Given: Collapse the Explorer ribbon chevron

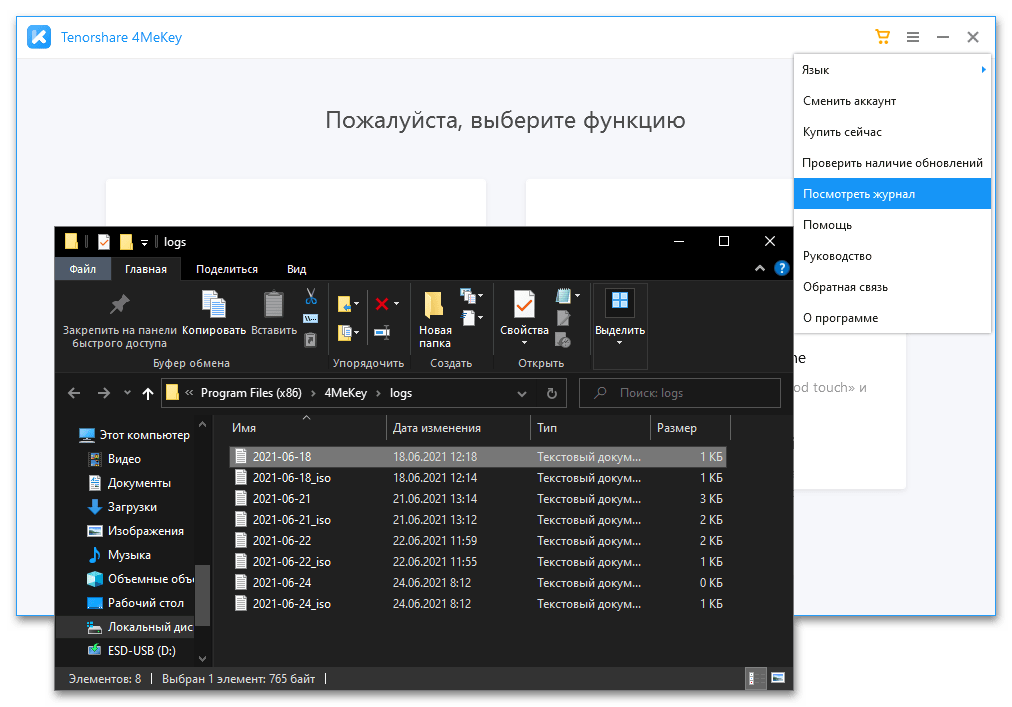Looking at the screenshot, I should pyautogui.click(x=760, y=268).
